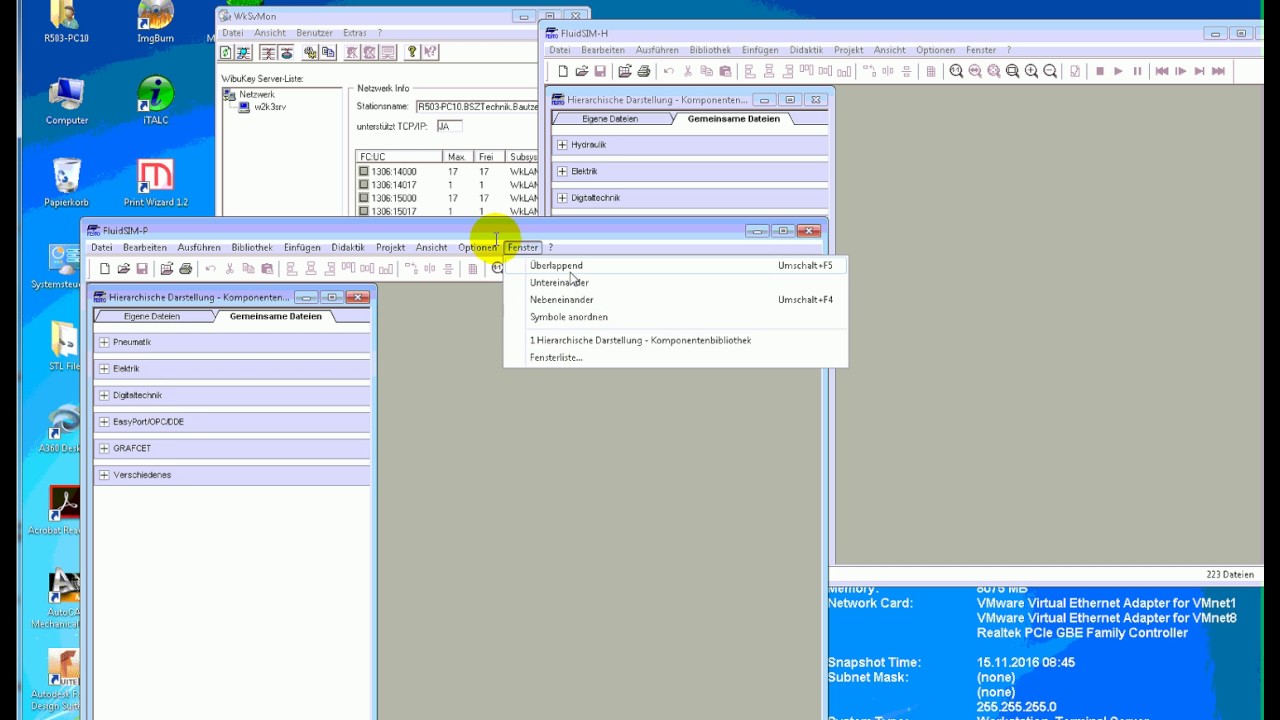
Task: Click Save icon in FluidSIM-P toolbar
Action: (x=142, y=269)
